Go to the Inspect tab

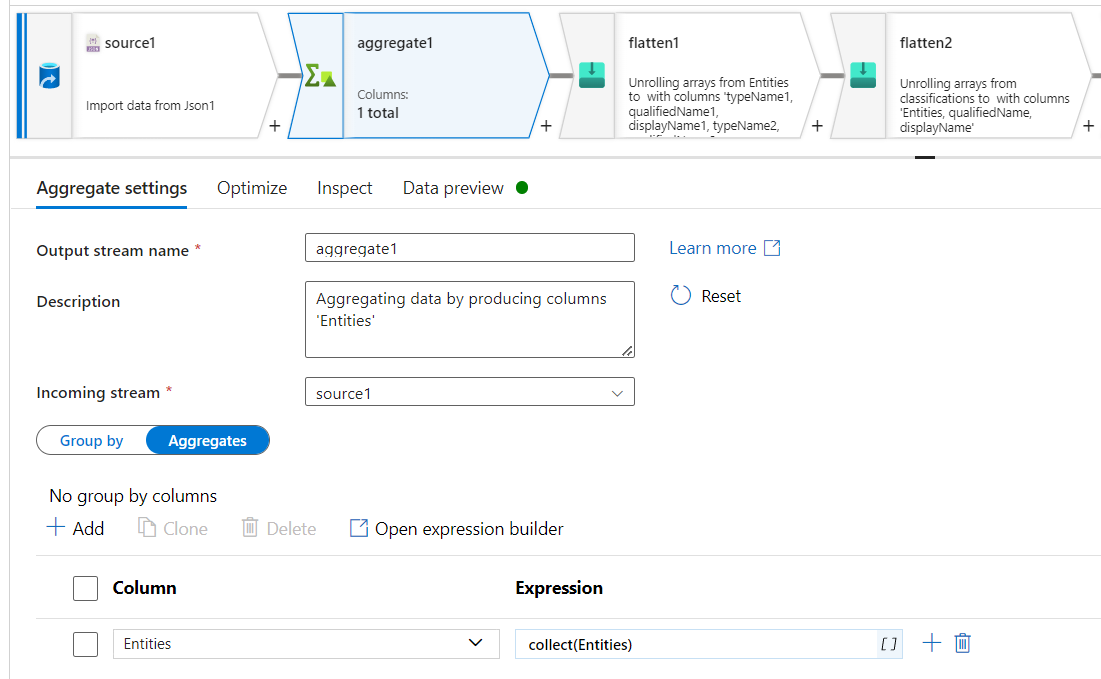pos(345,188)
